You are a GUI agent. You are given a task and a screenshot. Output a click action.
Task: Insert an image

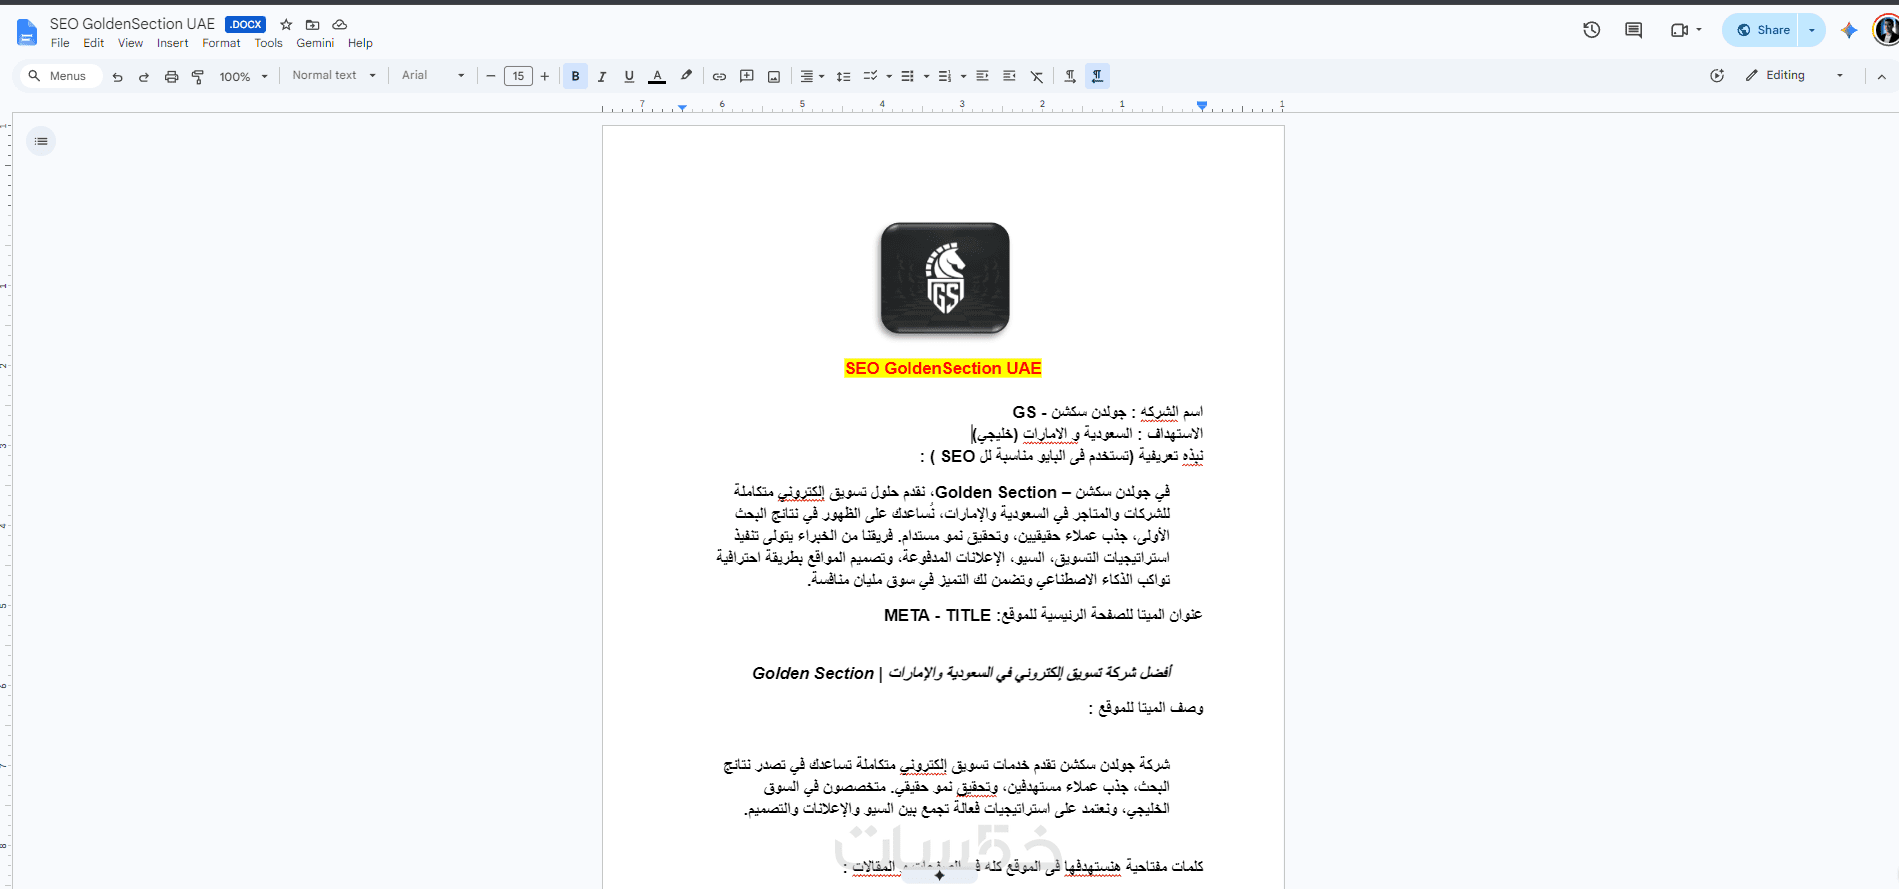774,76
